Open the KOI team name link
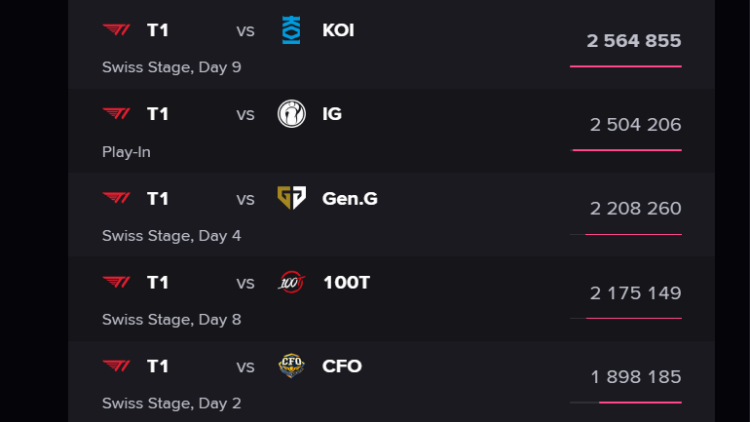This screenshot has width=750, height=422. pos(338,30)
